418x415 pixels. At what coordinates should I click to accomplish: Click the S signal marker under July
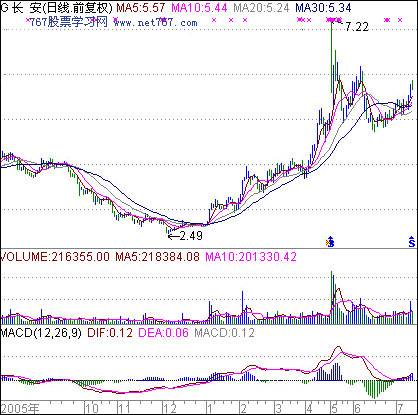[412, 242]
